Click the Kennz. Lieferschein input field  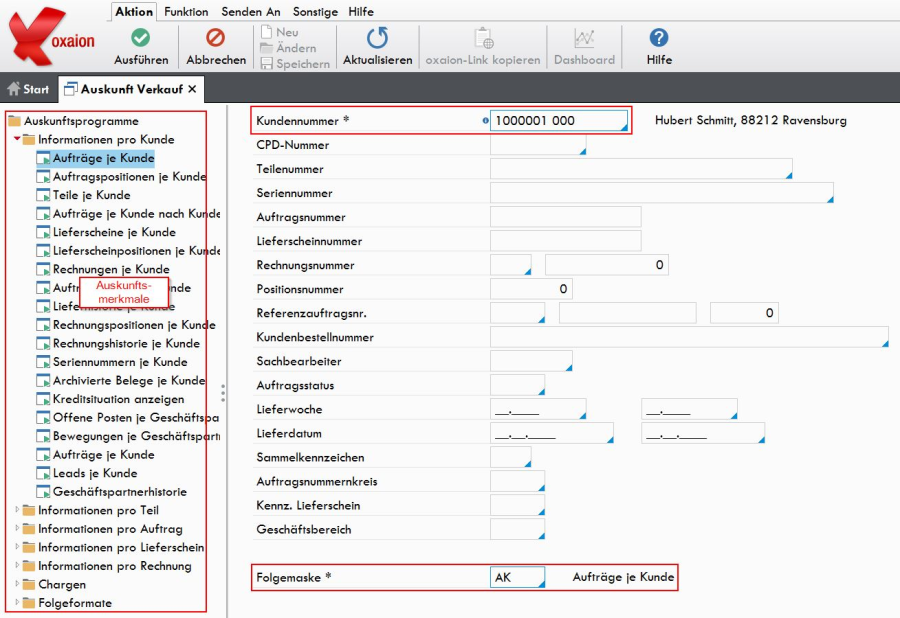pos(517,505)
